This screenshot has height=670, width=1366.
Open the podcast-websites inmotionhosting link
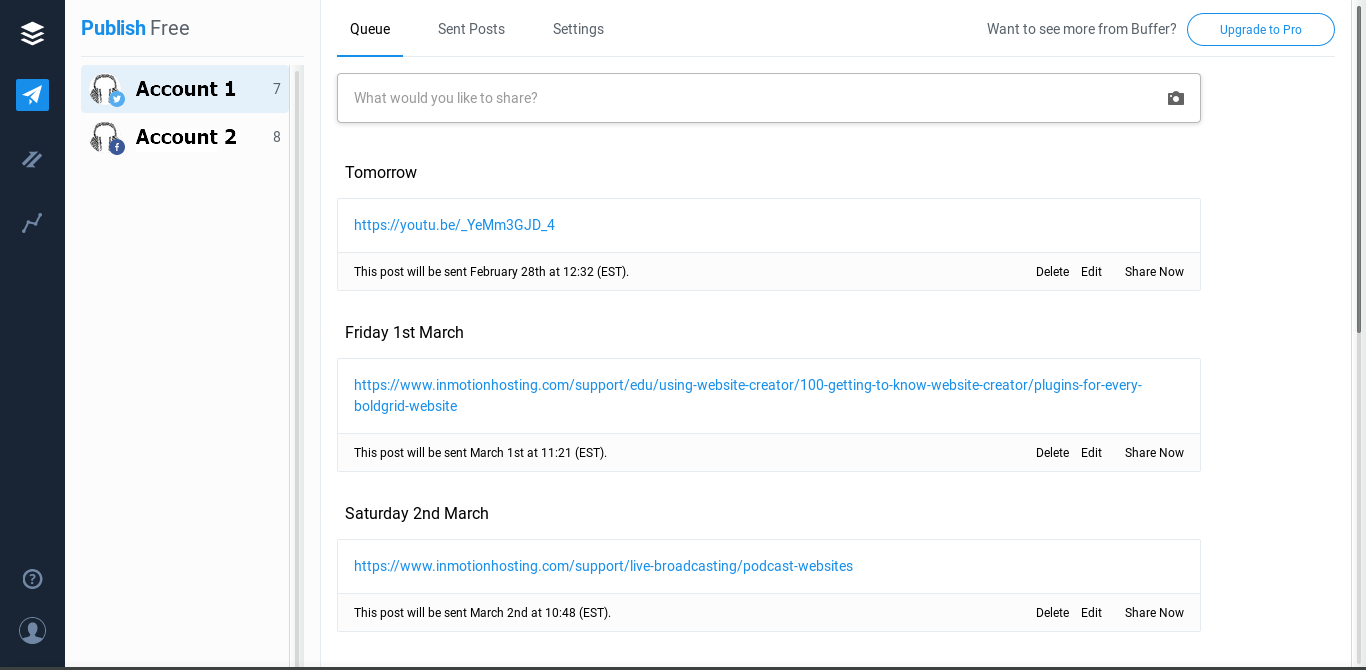[603, 566]
